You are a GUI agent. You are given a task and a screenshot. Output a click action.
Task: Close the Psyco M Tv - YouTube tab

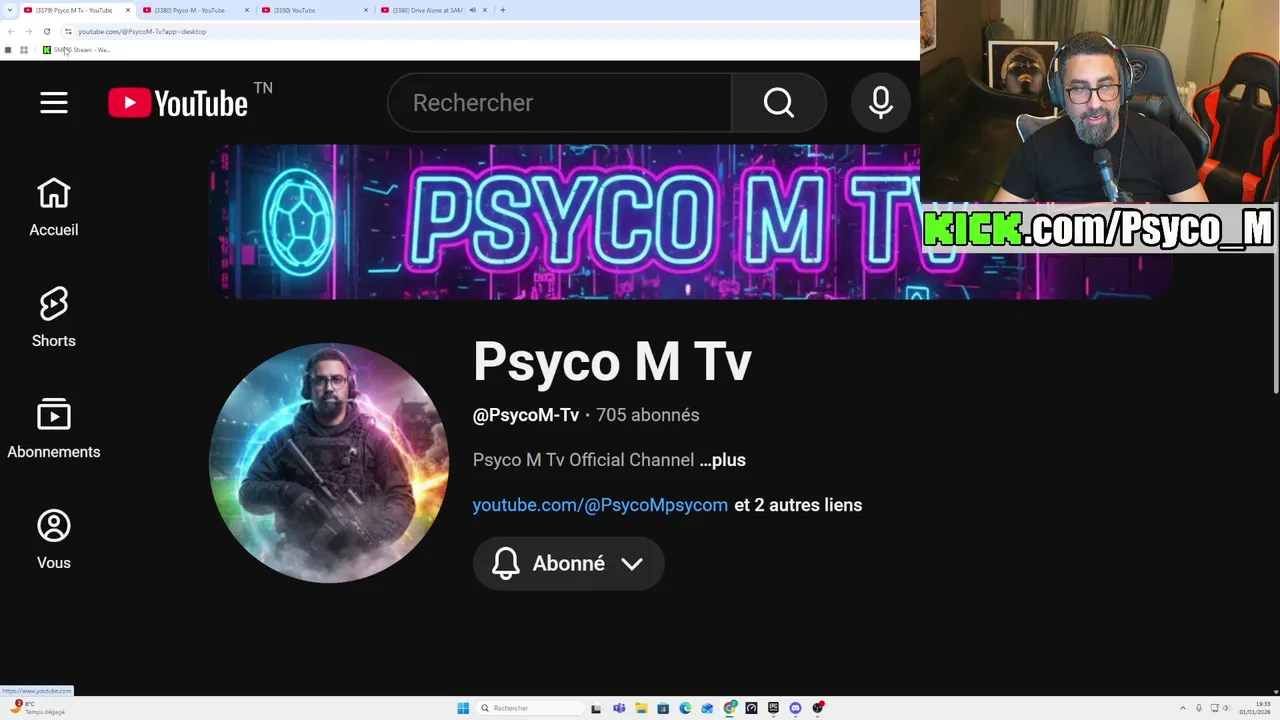[128, 10]
